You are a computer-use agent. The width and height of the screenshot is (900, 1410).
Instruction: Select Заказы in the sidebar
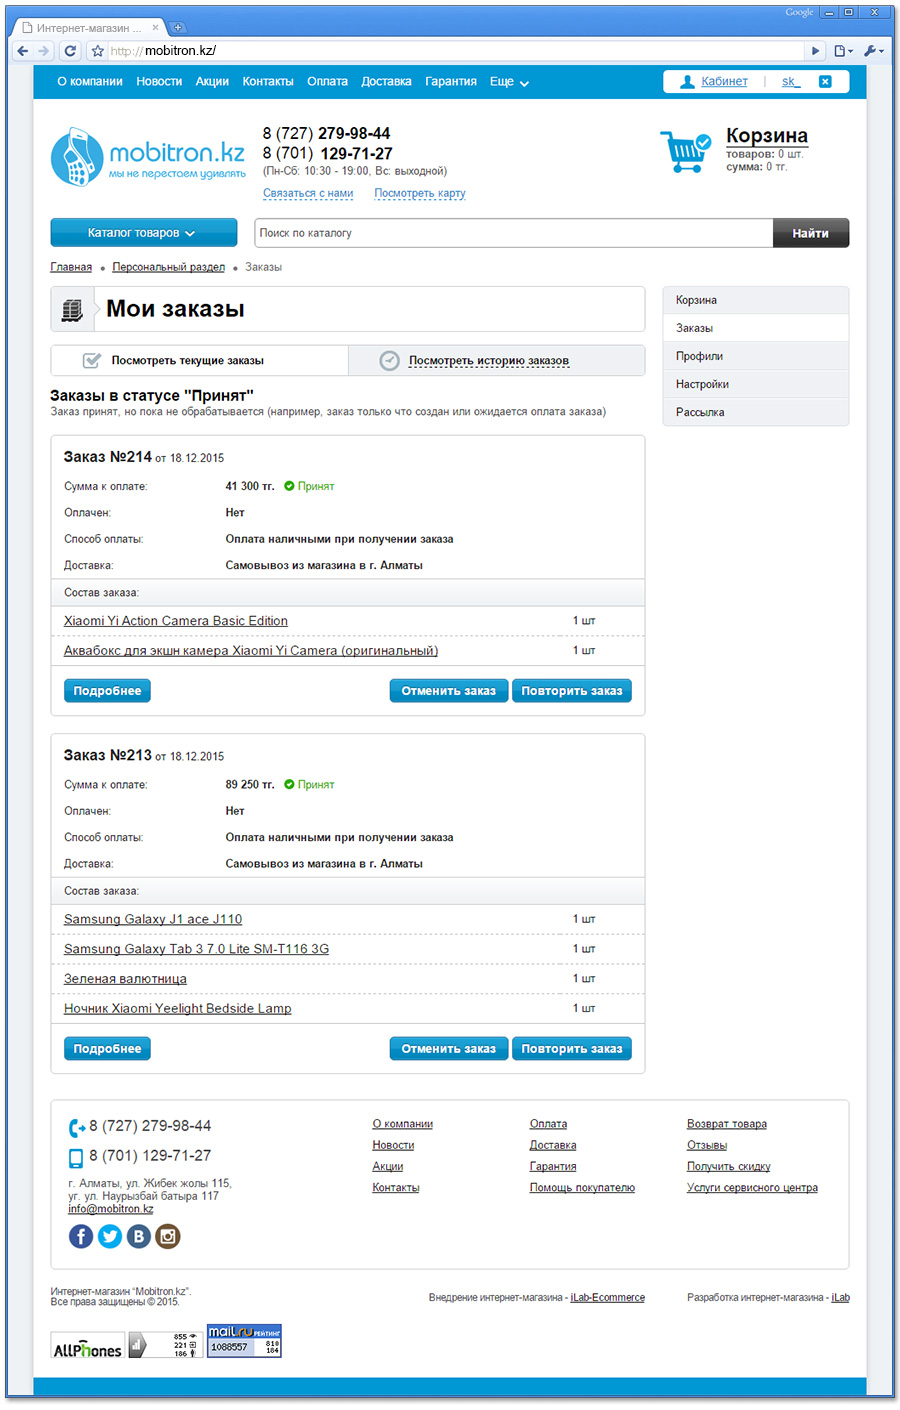coord(756,328)
